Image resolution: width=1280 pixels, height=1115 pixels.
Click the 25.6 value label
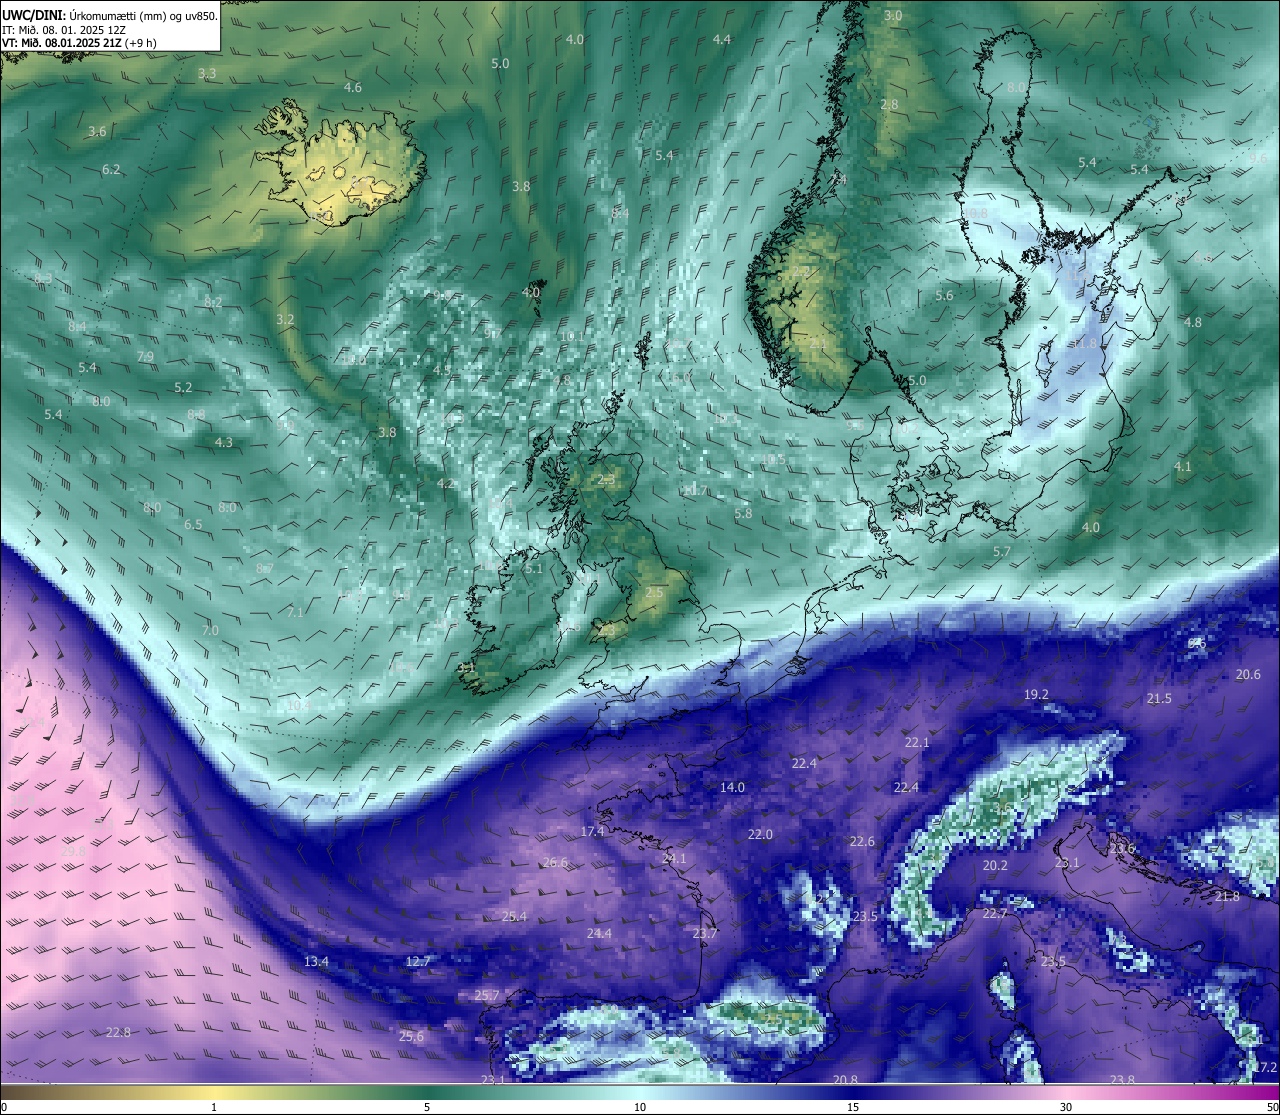click(411, 1036)
